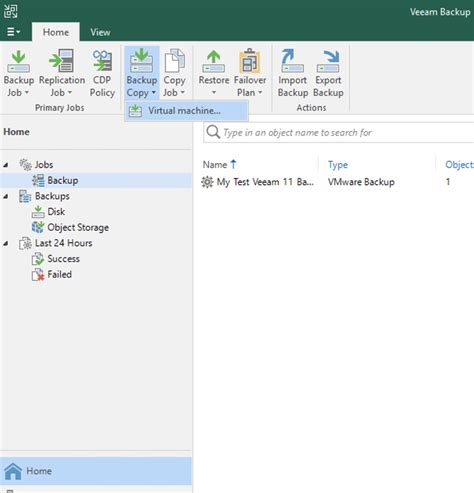Click the Success status icon in tree
This screenshot has width=474, height=493.
[x=38, y=259]
